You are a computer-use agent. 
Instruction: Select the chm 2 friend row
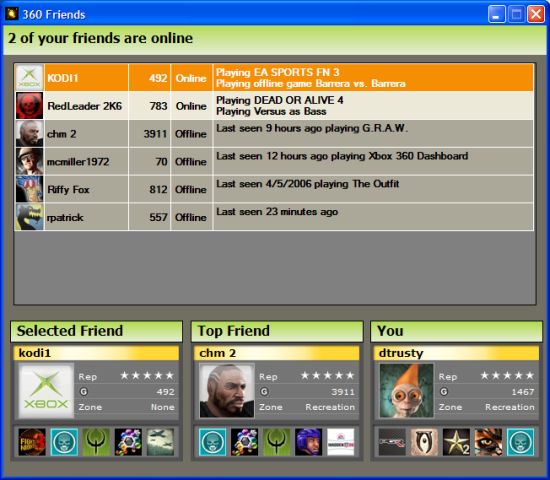(274, 134)
